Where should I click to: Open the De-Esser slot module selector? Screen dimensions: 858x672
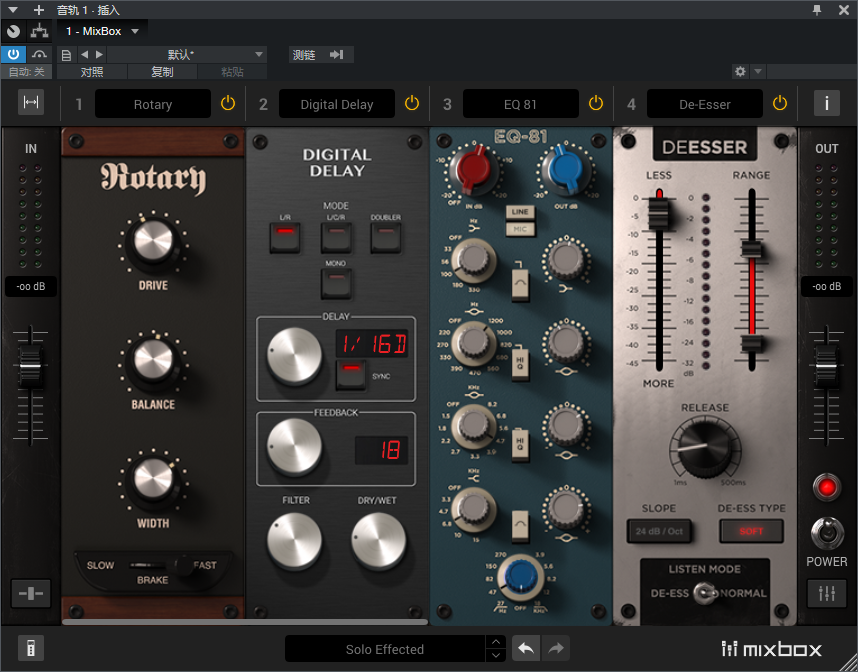point(705,104)
